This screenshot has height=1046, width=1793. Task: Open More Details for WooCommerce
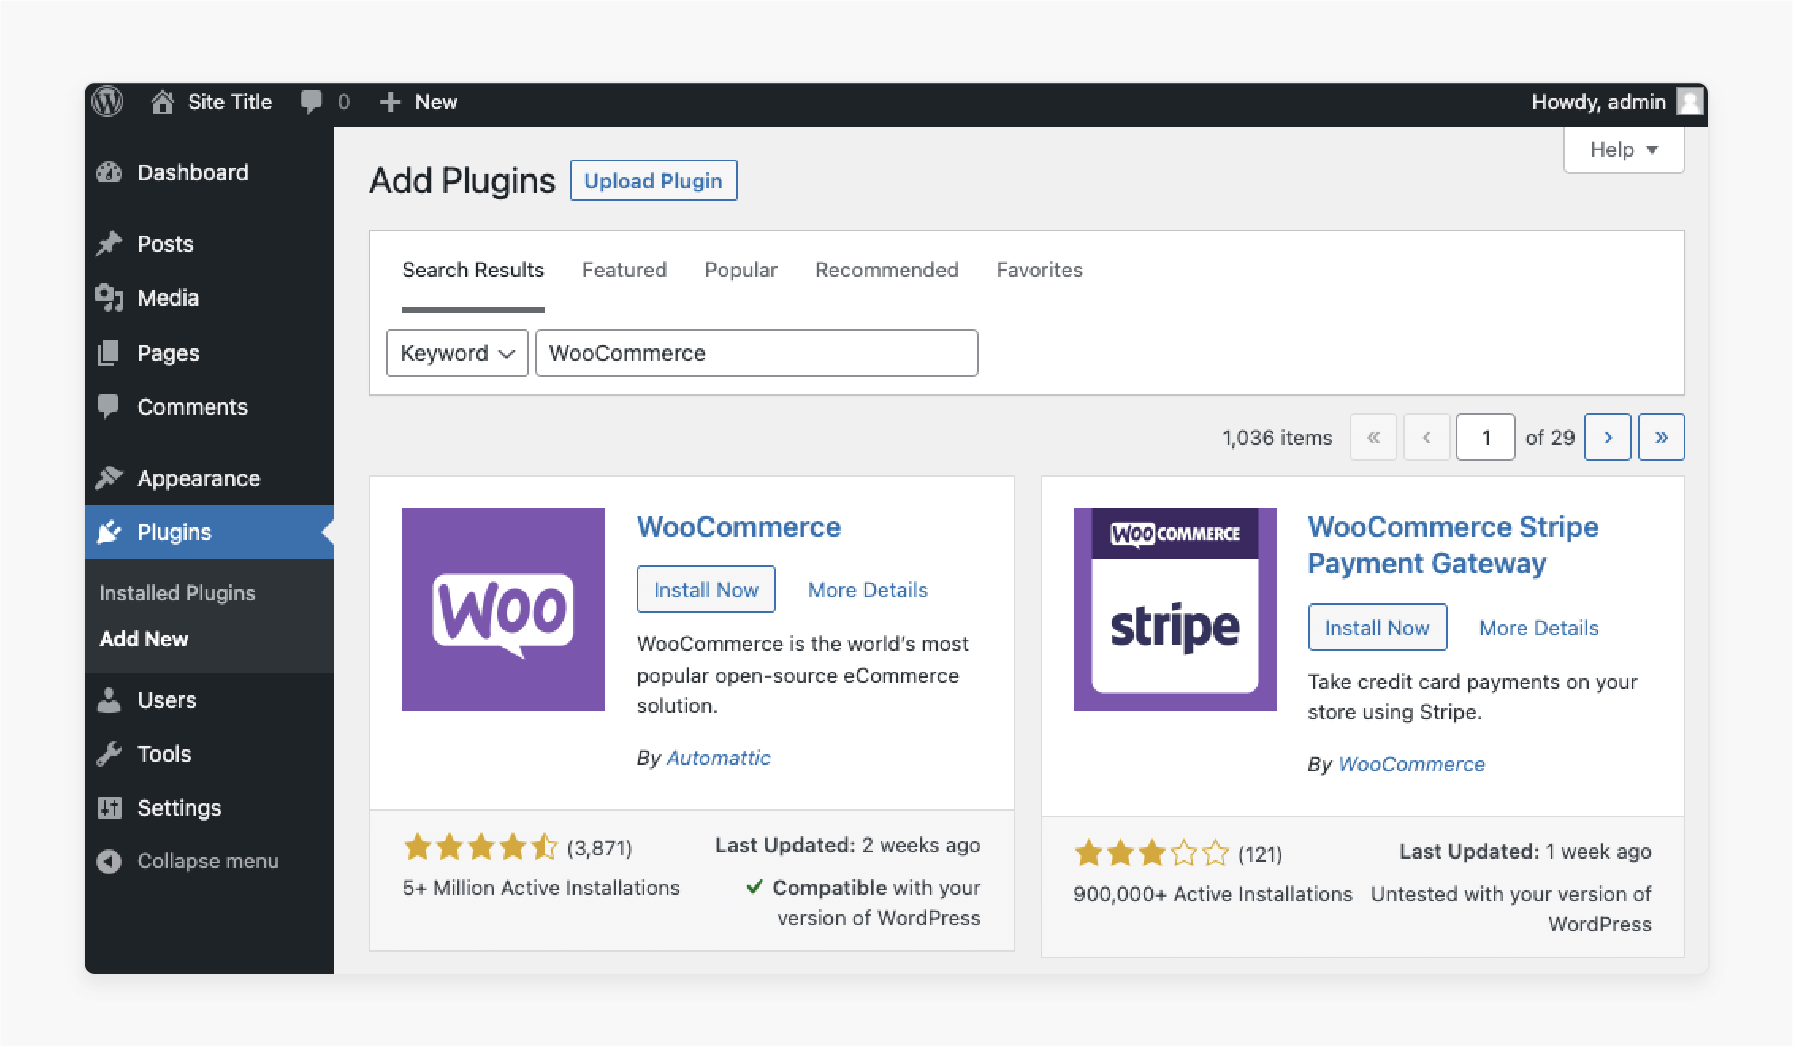click(x=868, y=590)
